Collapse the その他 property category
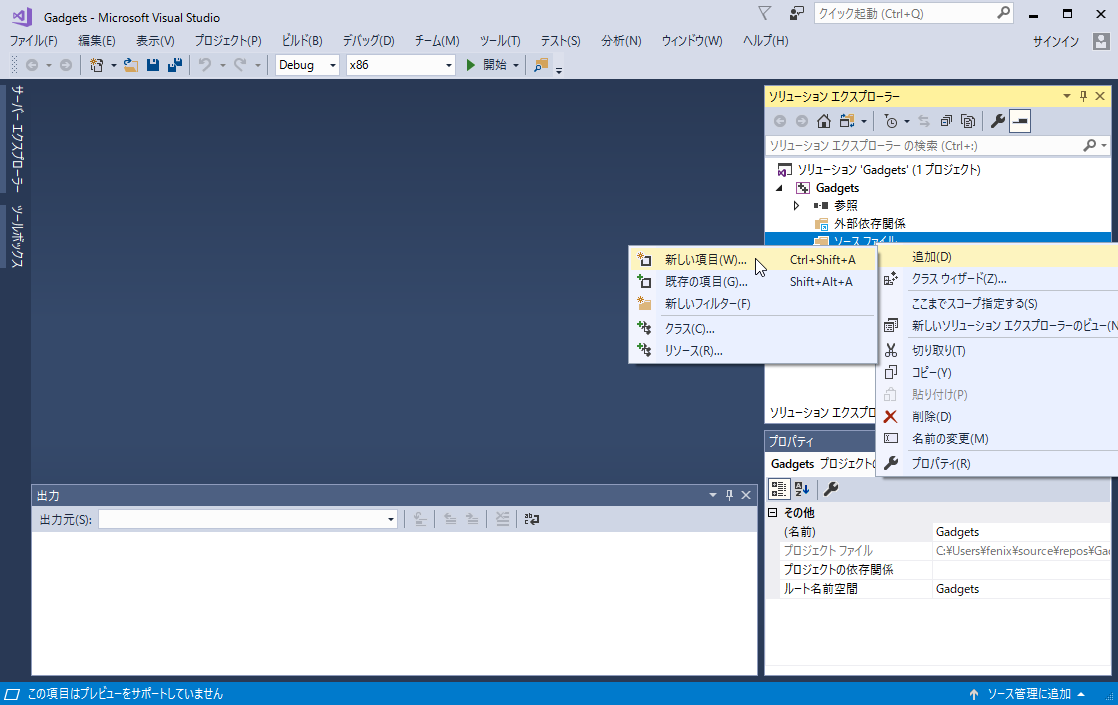Viewport: 1118px width, 705px height. pyautogui.click(x=772, y=513)
